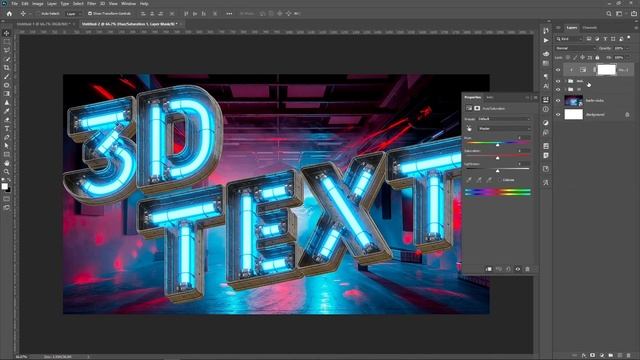Select the Gradient tool
The image size is (640, 360).
click(x=7, y=94)
